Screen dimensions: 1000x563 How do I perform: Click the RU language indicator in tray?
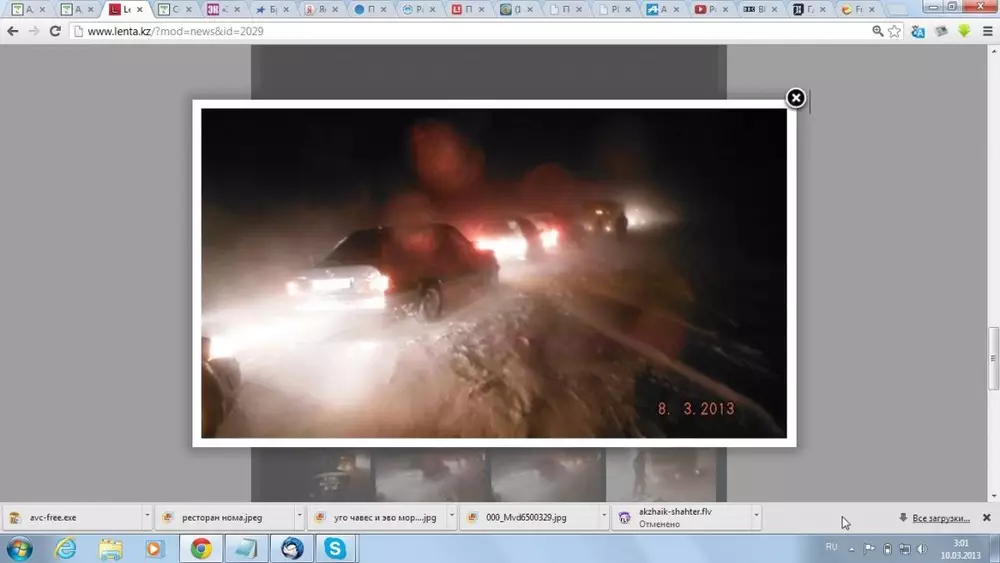pyautogui.click(x=831, y=547)
